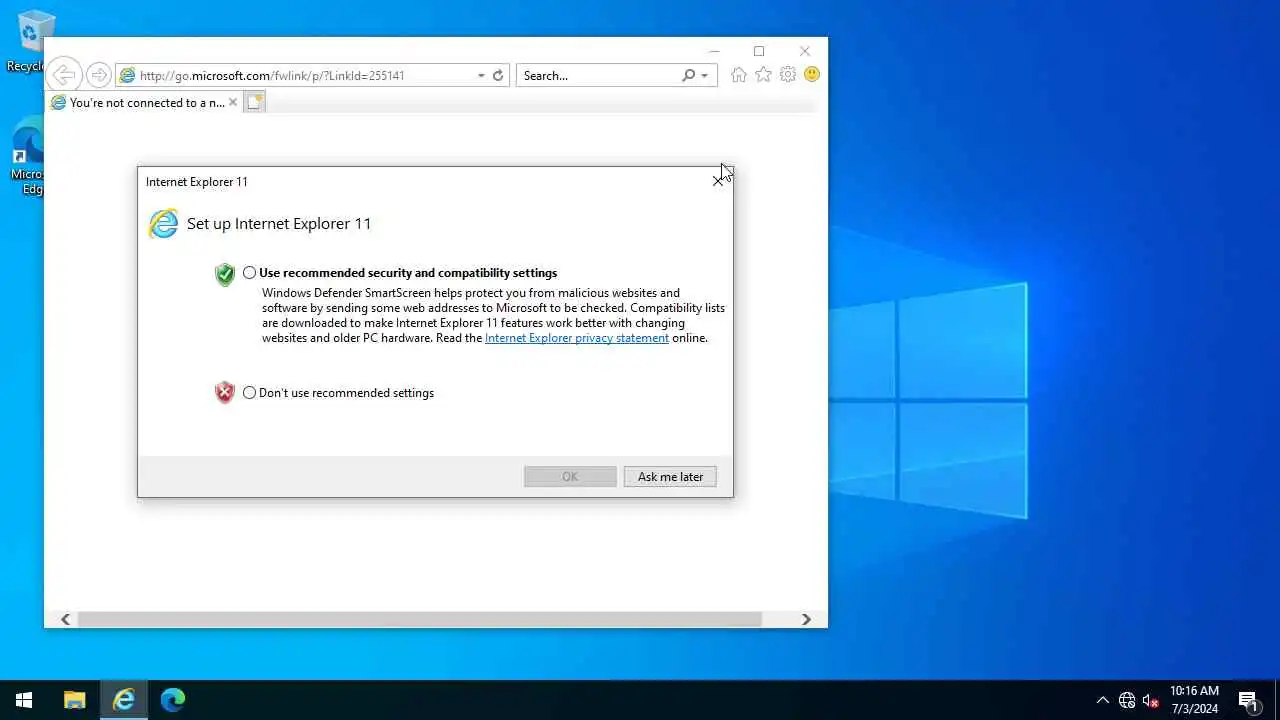This screenshot has width=1280, height=720.
Task: Click the horizontal scrollbar thumb
Action: 420,620
